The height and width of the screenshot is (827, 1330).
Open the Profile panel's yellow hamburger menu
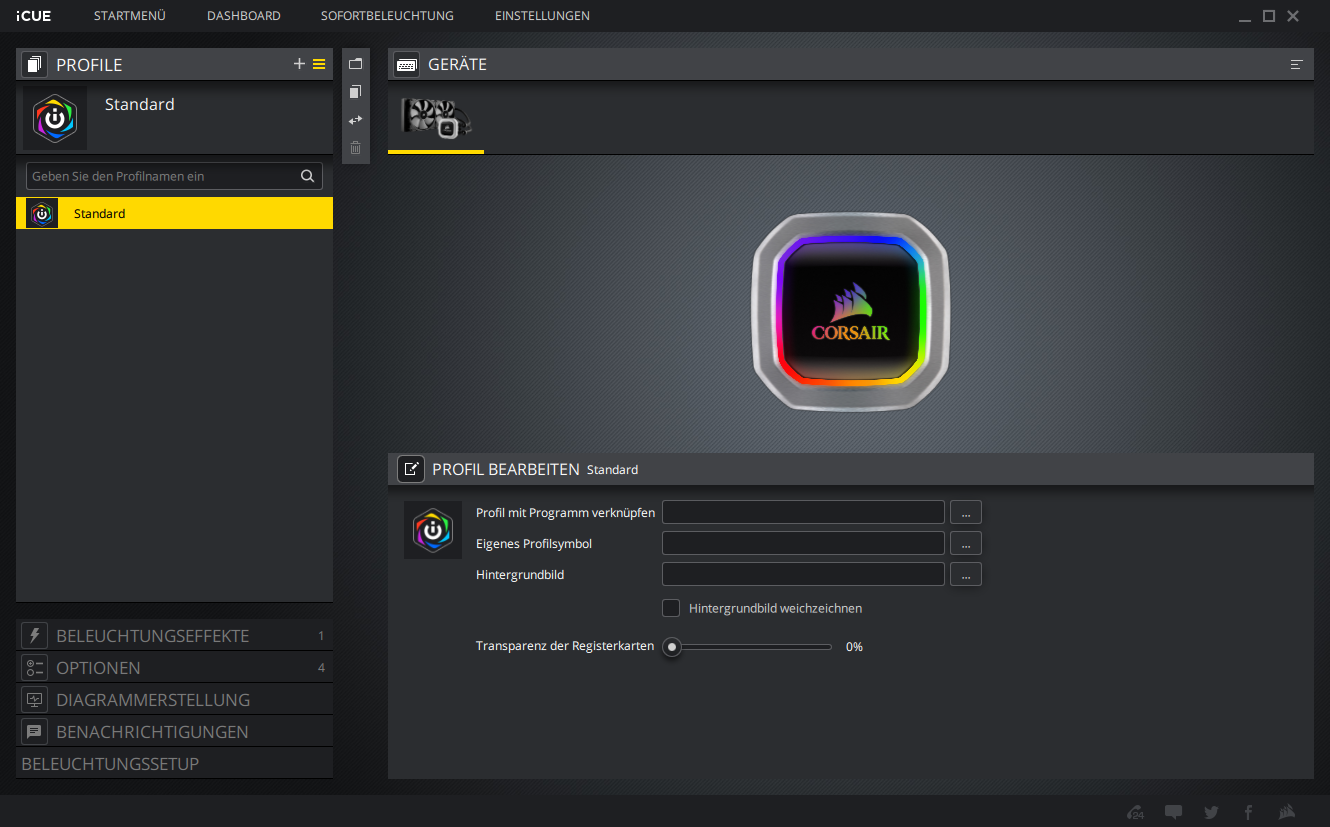319,64
